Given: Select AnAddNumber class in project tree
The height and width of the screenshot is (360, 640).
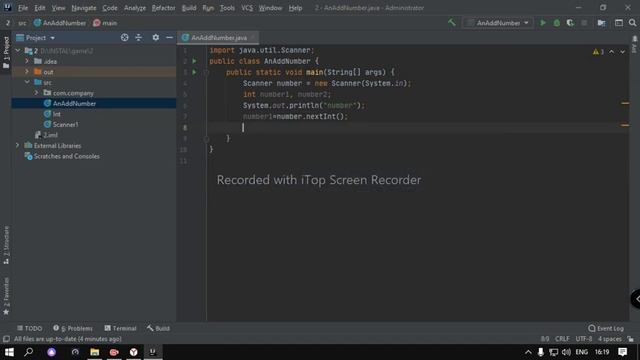Looking at the screenshot, I should point(74,103).
